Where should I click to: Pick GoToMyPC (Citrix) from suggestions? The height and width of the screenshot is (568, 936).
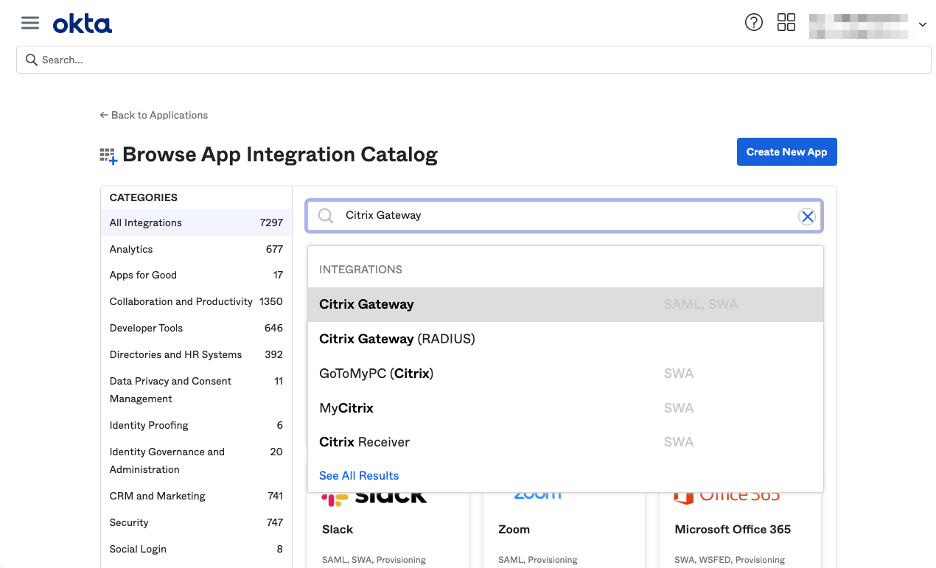(376, 373)
